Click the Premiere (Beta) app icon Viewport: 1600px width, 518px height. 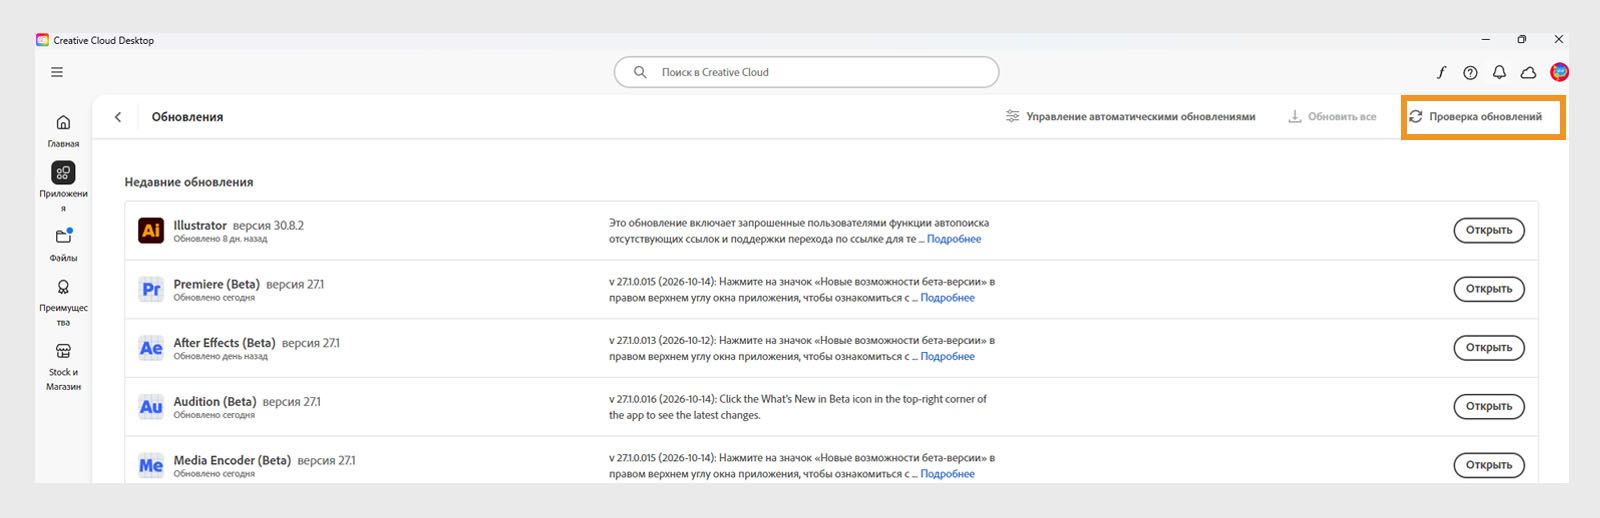(151, 289)
